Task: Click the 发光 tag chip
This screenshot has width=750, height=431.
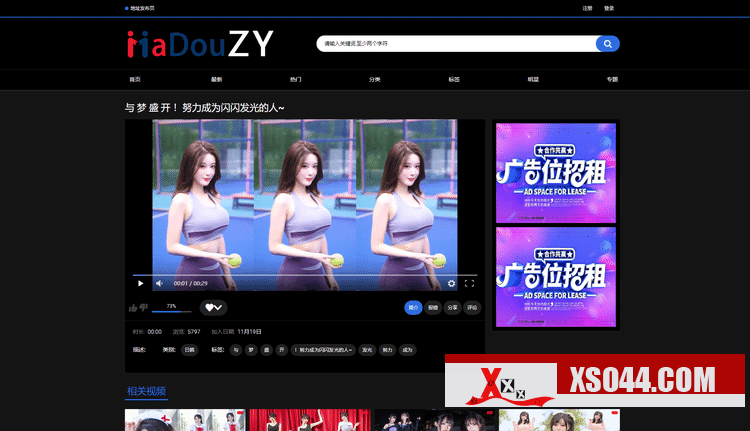Action: 367,350
